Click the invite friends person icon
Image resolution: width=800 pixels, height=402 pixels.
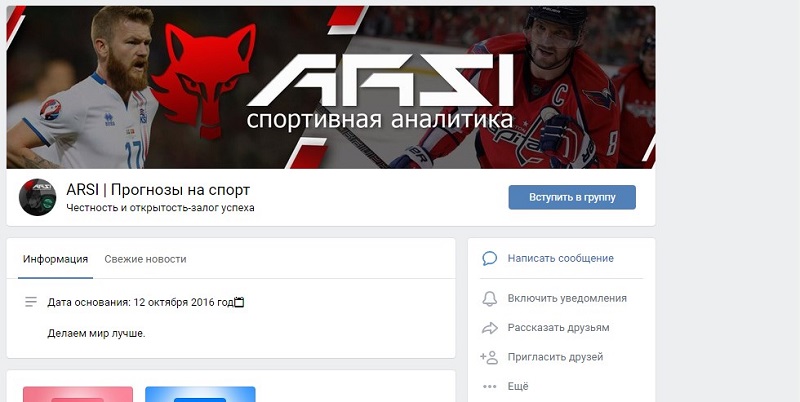[x=489, y=357]
